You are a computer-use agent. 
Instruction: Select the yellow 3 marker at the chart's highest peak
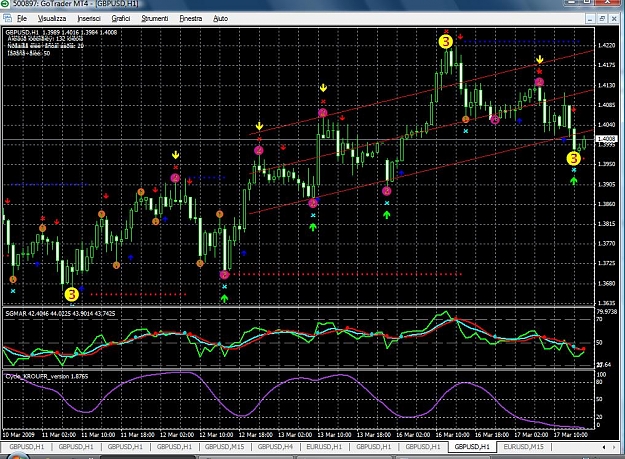coord(446,41)
